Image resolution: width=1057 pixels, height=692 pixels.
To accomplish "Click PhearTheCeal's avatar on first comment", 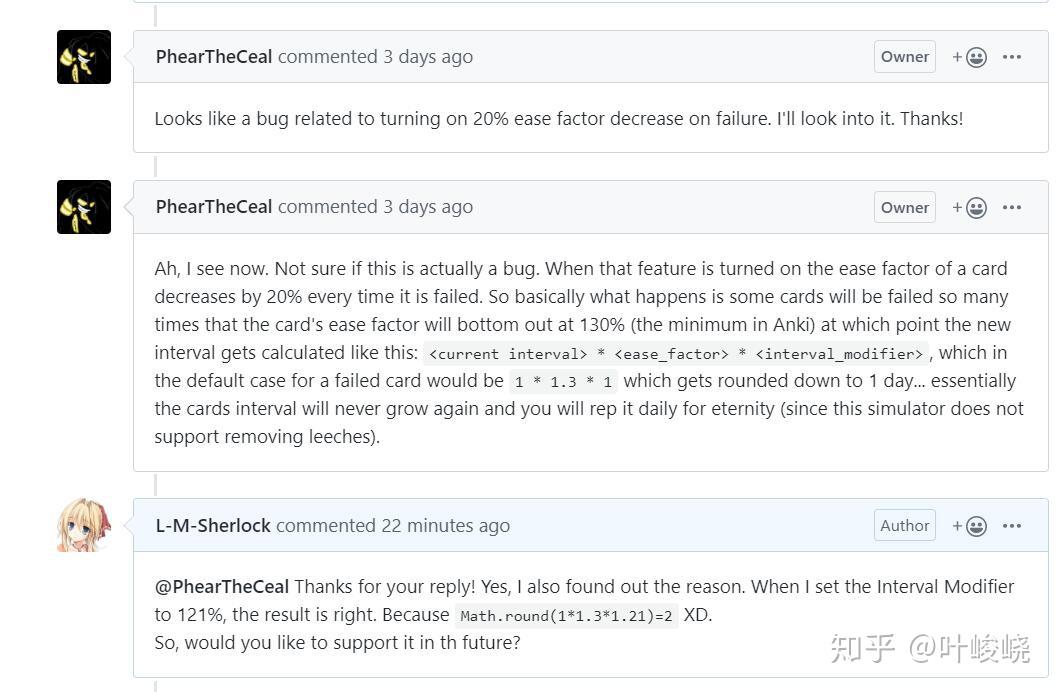I will [x=84, y=57].
